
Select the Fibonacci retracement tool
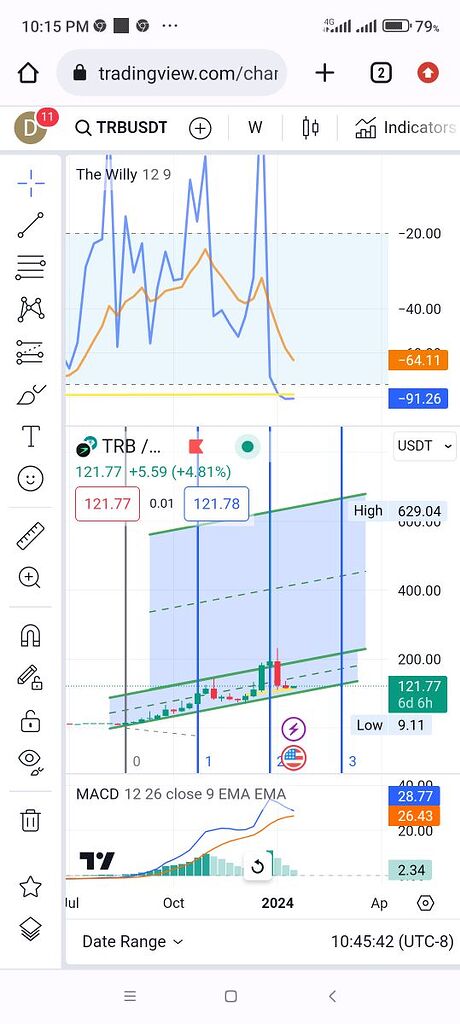(x=31, y=267)
